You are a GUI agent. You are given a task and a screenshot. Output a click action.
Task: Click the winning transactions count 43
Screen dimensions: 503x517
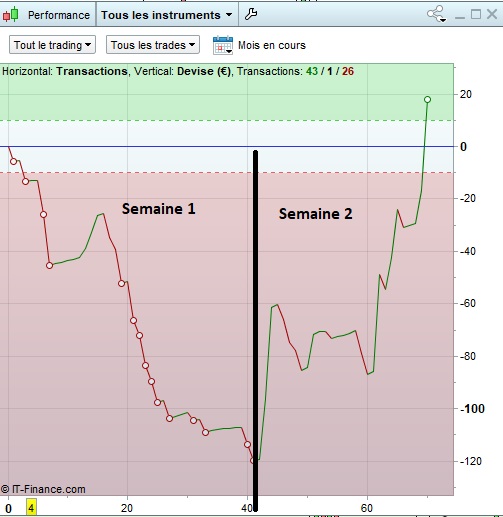(312, 71)
